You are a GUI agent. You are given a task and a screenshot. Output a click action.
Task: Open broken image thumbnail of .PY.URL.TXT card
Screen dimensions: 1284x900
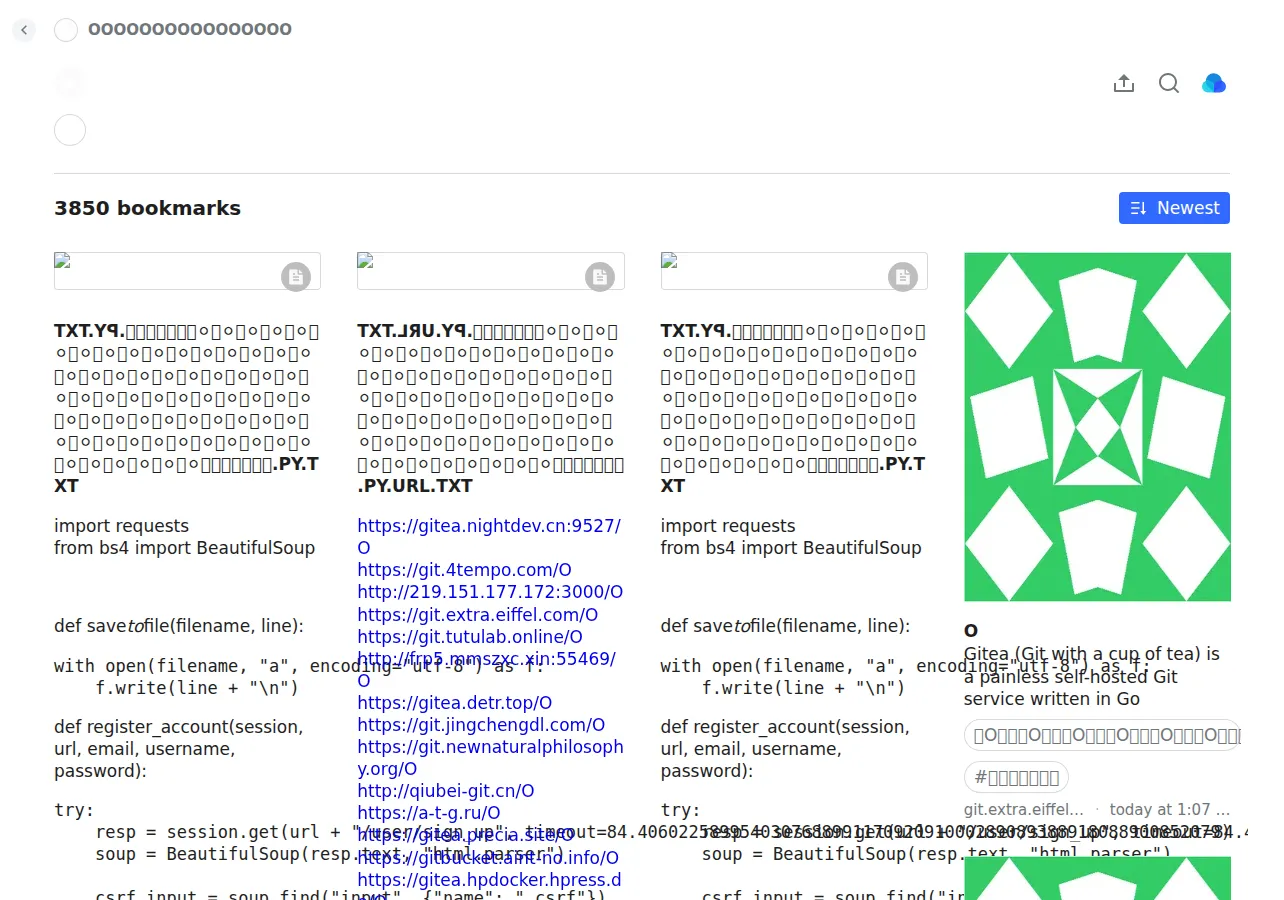click(x=490, y=271)
